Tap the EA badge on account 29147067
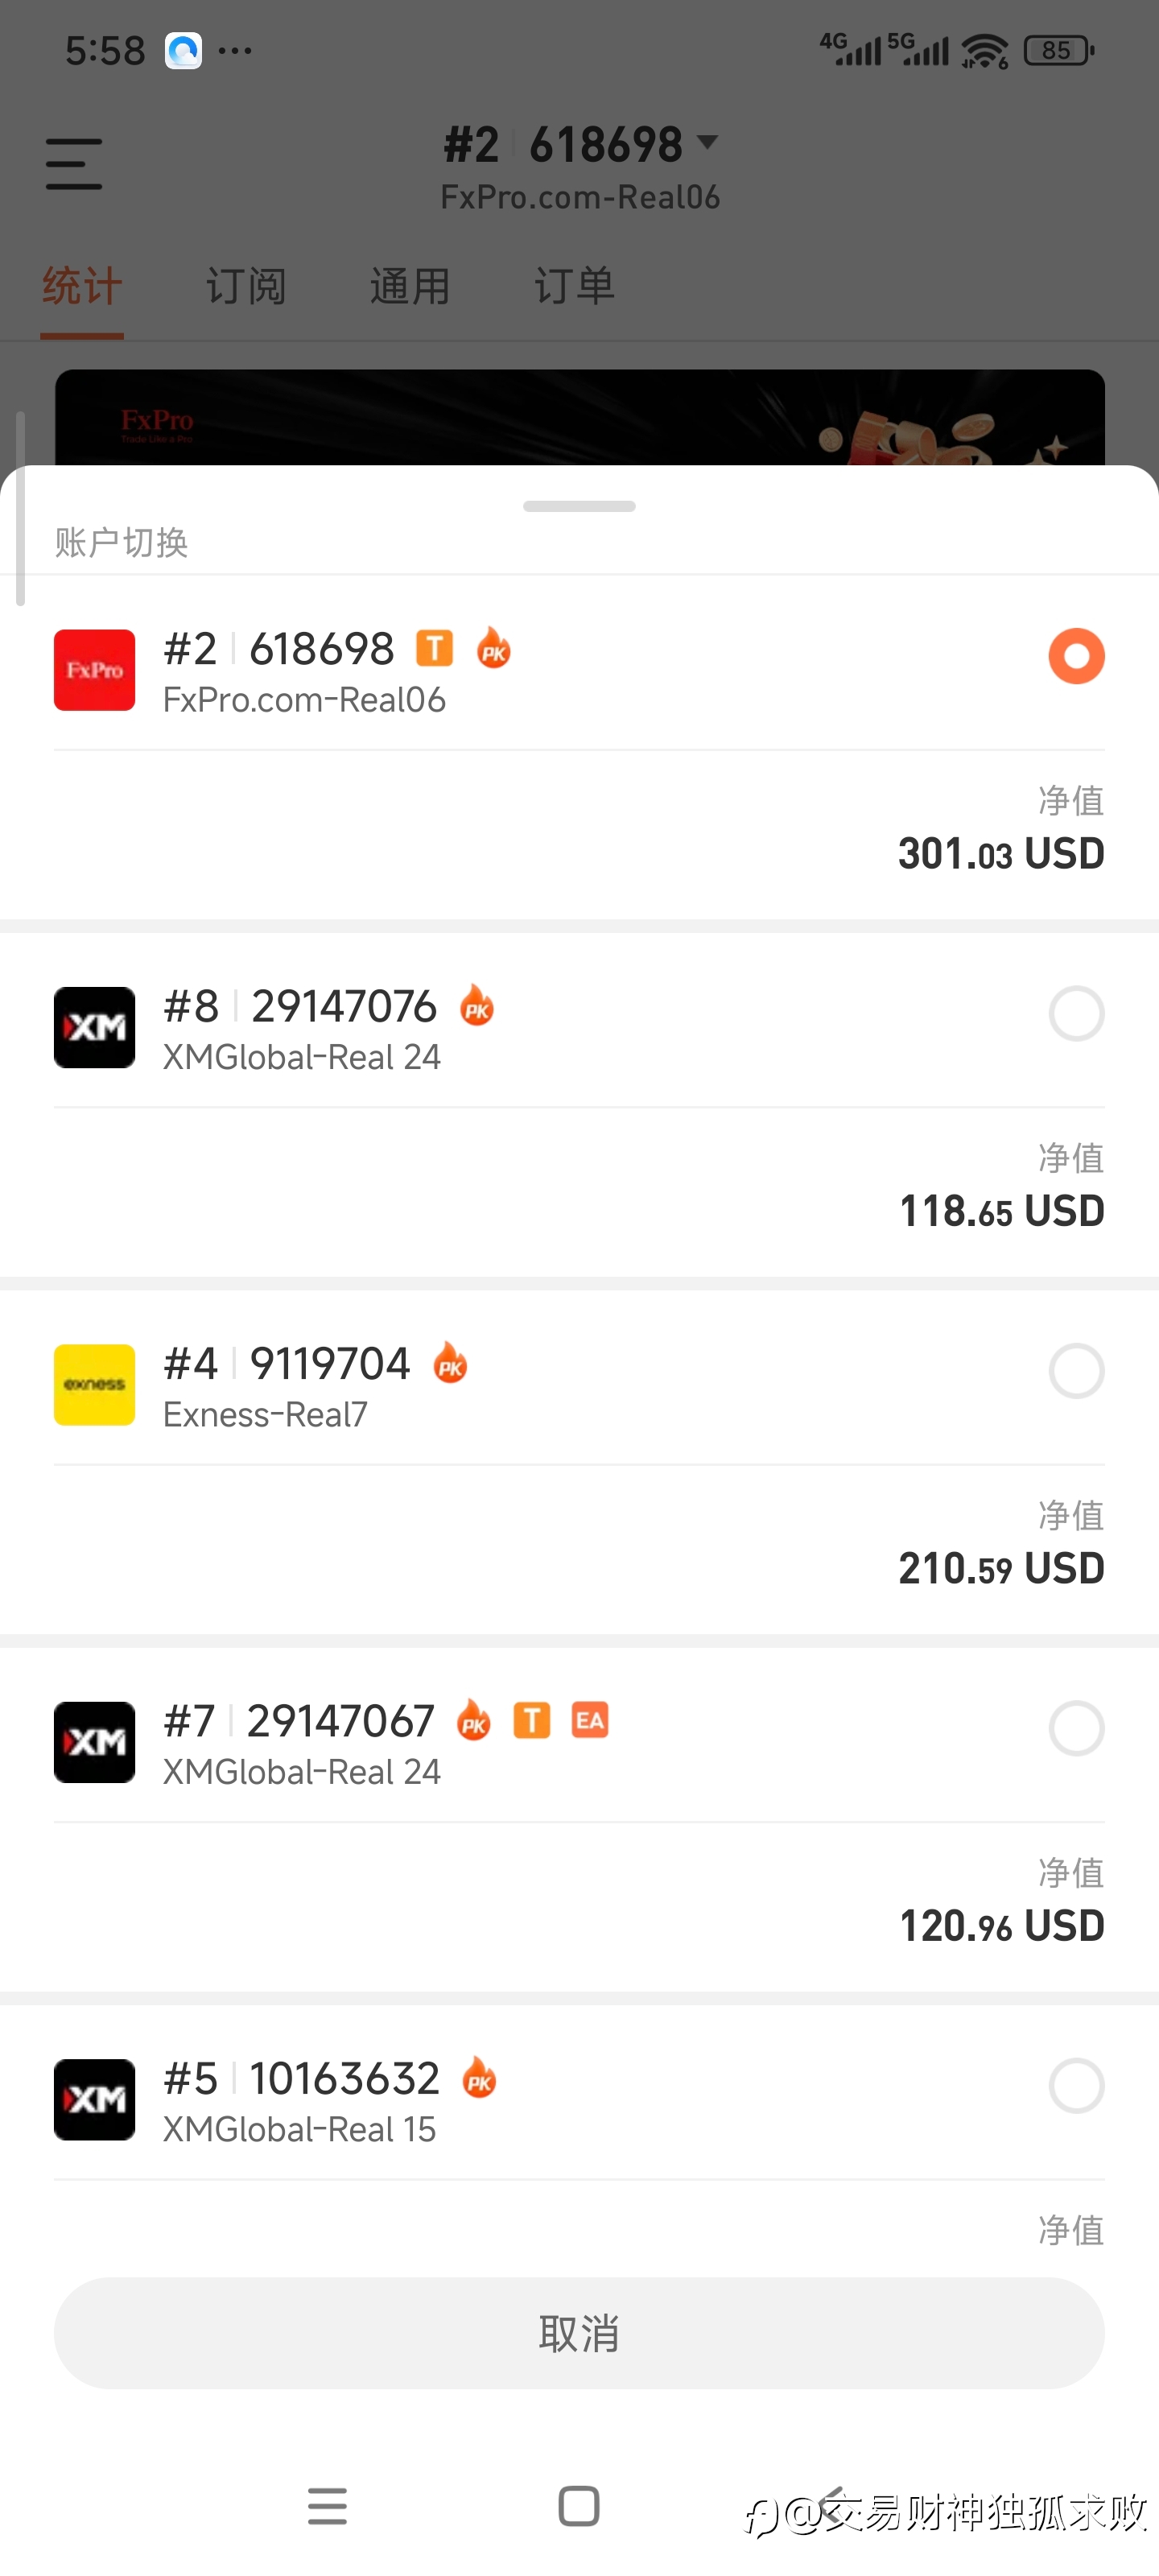The image size is (1159, 2576). pyautogui.click(x=589, y=1721)
